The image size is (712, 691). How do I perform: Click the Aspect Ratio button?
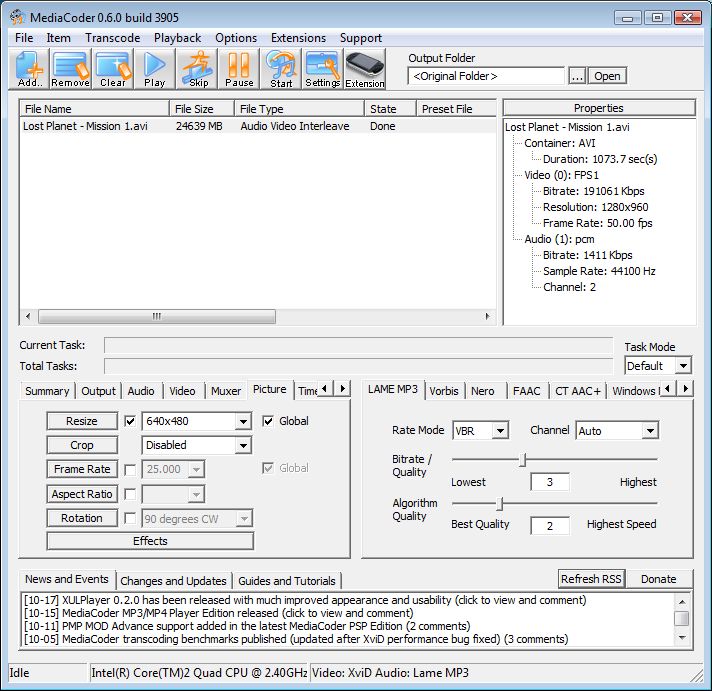point(82,494)
